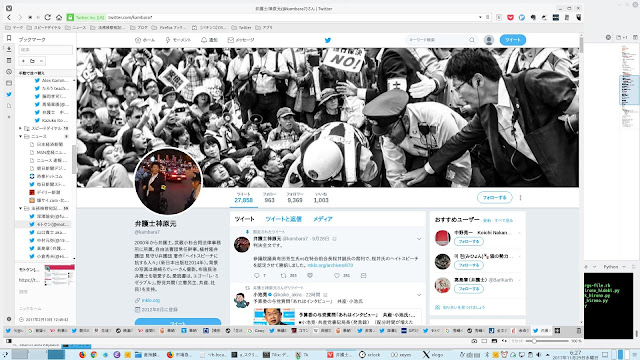Open Twitter メッセージ envelope link

(241, 40)
